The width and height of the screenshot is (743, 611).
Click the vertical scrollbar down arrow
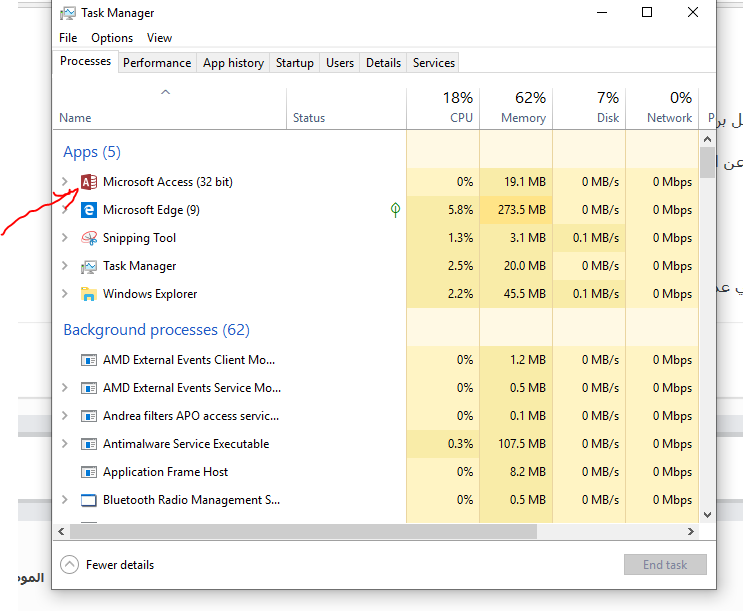coord(708,514)
